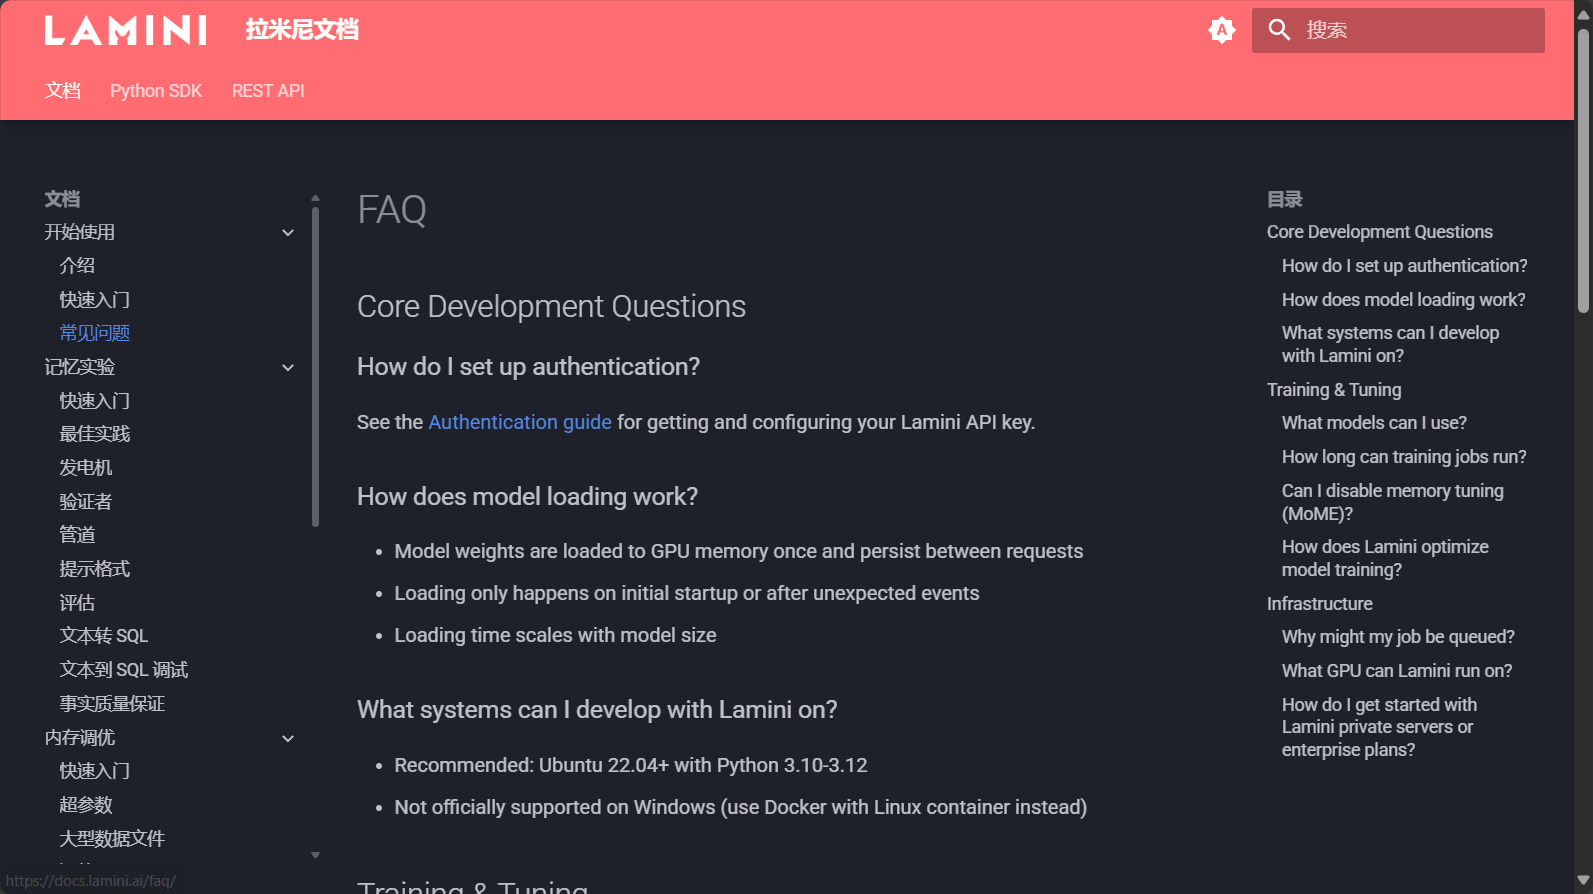The image size is (1593, 894).
Task: Jump to How does Lamini optimize model training?
Action: click(x=1385, y=558)
